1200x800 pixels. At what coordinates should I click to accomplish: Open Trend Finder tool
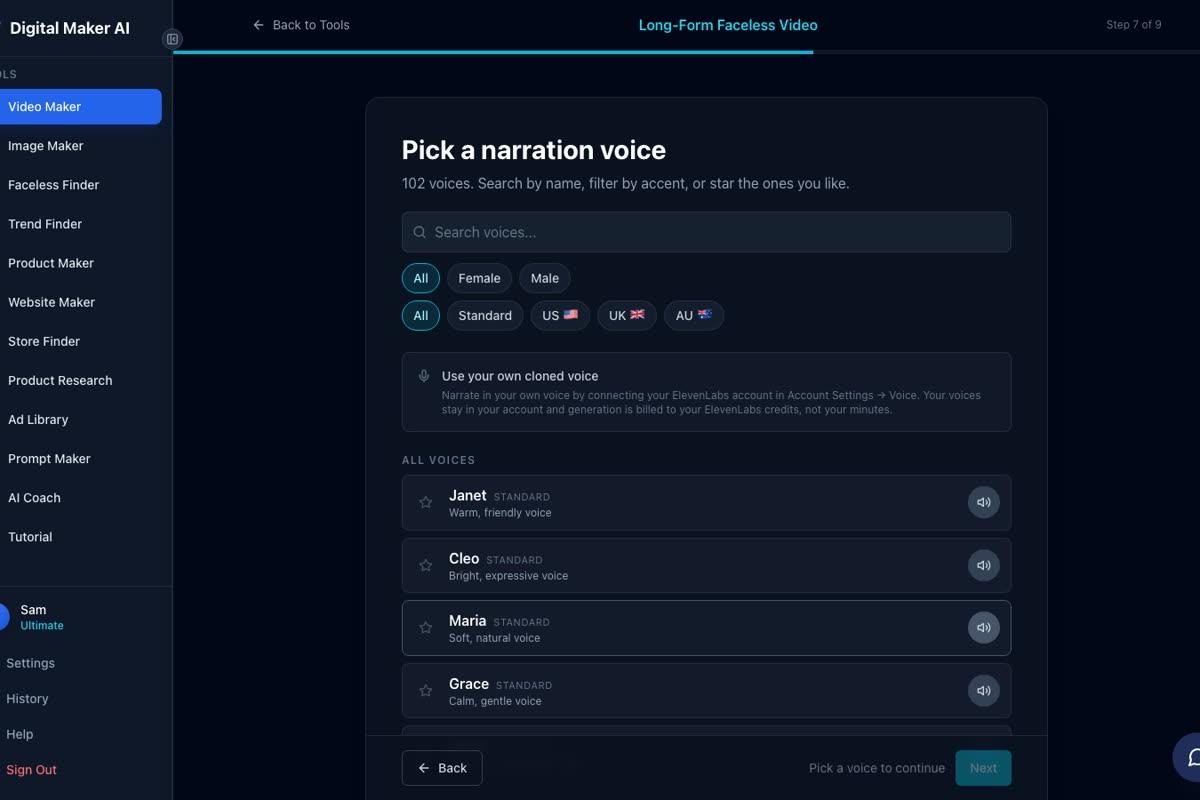click(80, 224)
